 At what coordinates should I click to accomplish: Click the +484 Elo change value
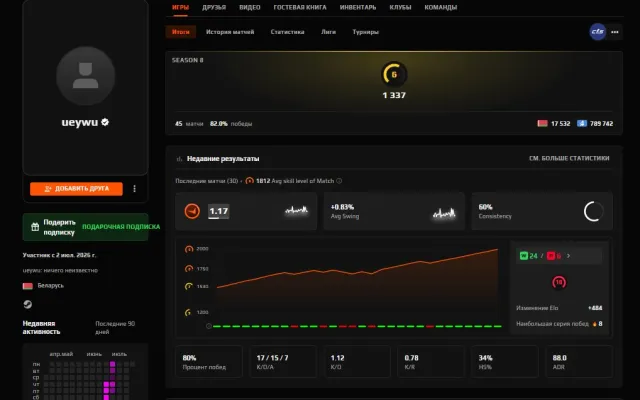595,308
